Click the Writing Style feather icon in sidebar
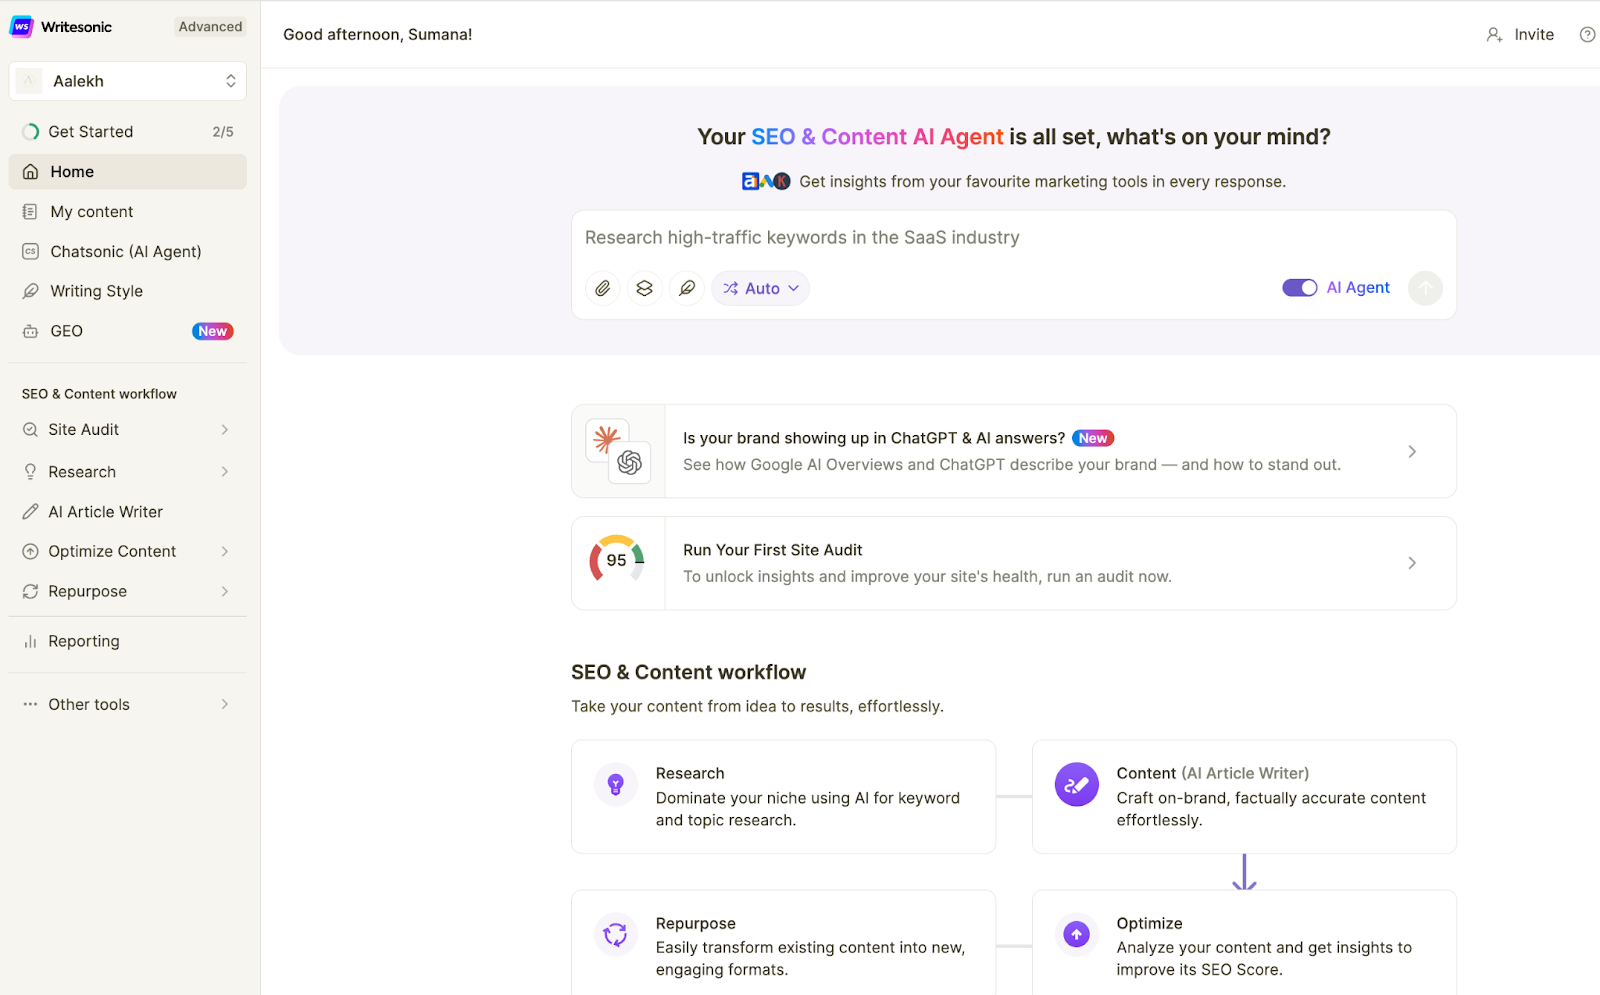This screenshot has height=995, width=1600. click(x=31, y=291)
